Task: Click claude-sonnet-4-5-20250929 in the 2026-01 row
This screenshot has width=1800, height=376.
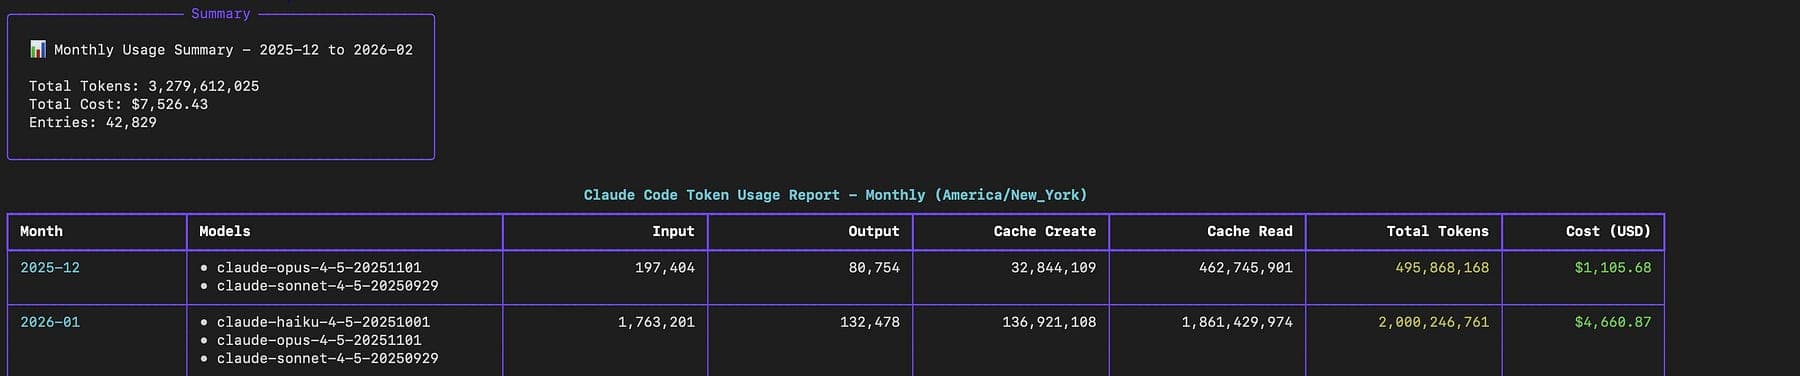Action: [x=328, y=358]
